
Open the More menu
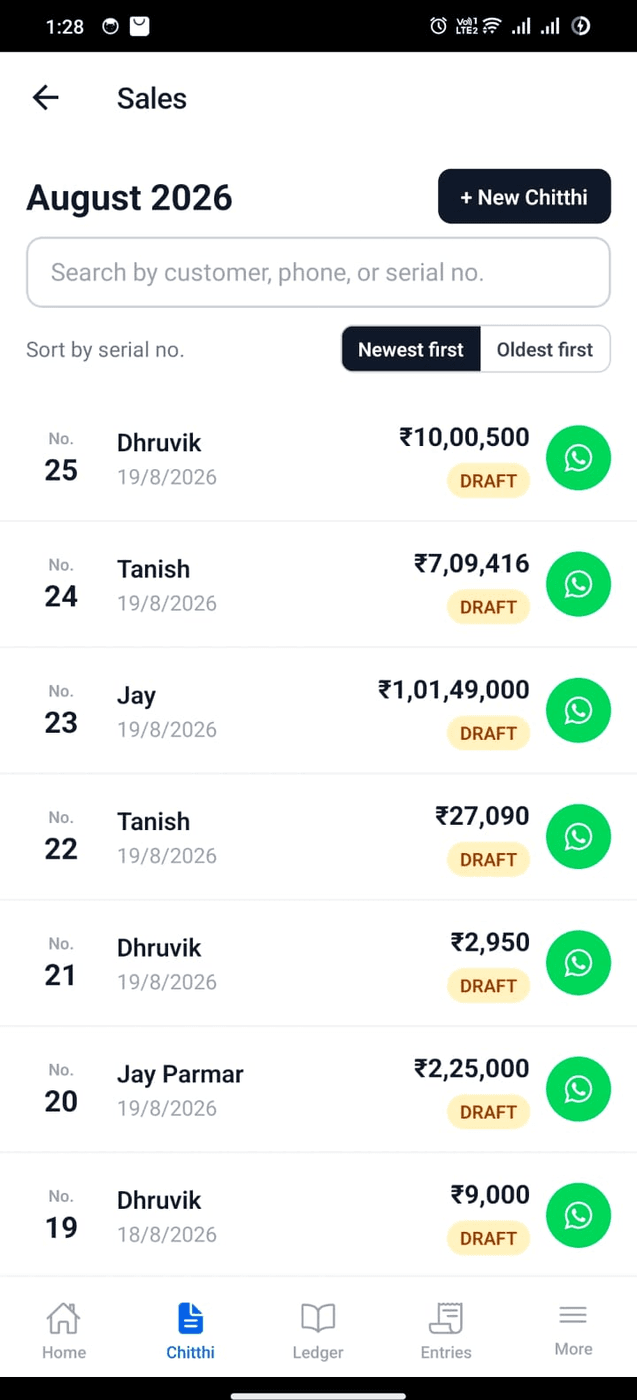click(x=573, y=1331)
